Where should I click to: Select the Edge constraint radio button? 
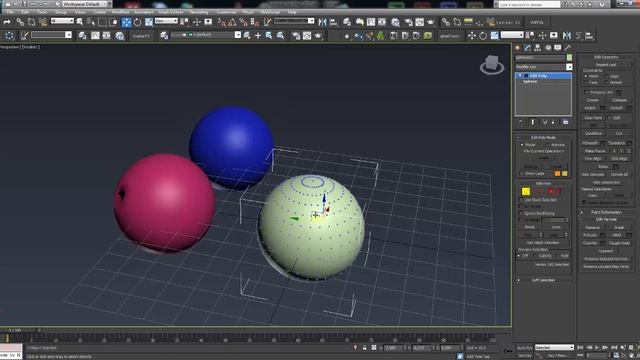pos(607,76)
